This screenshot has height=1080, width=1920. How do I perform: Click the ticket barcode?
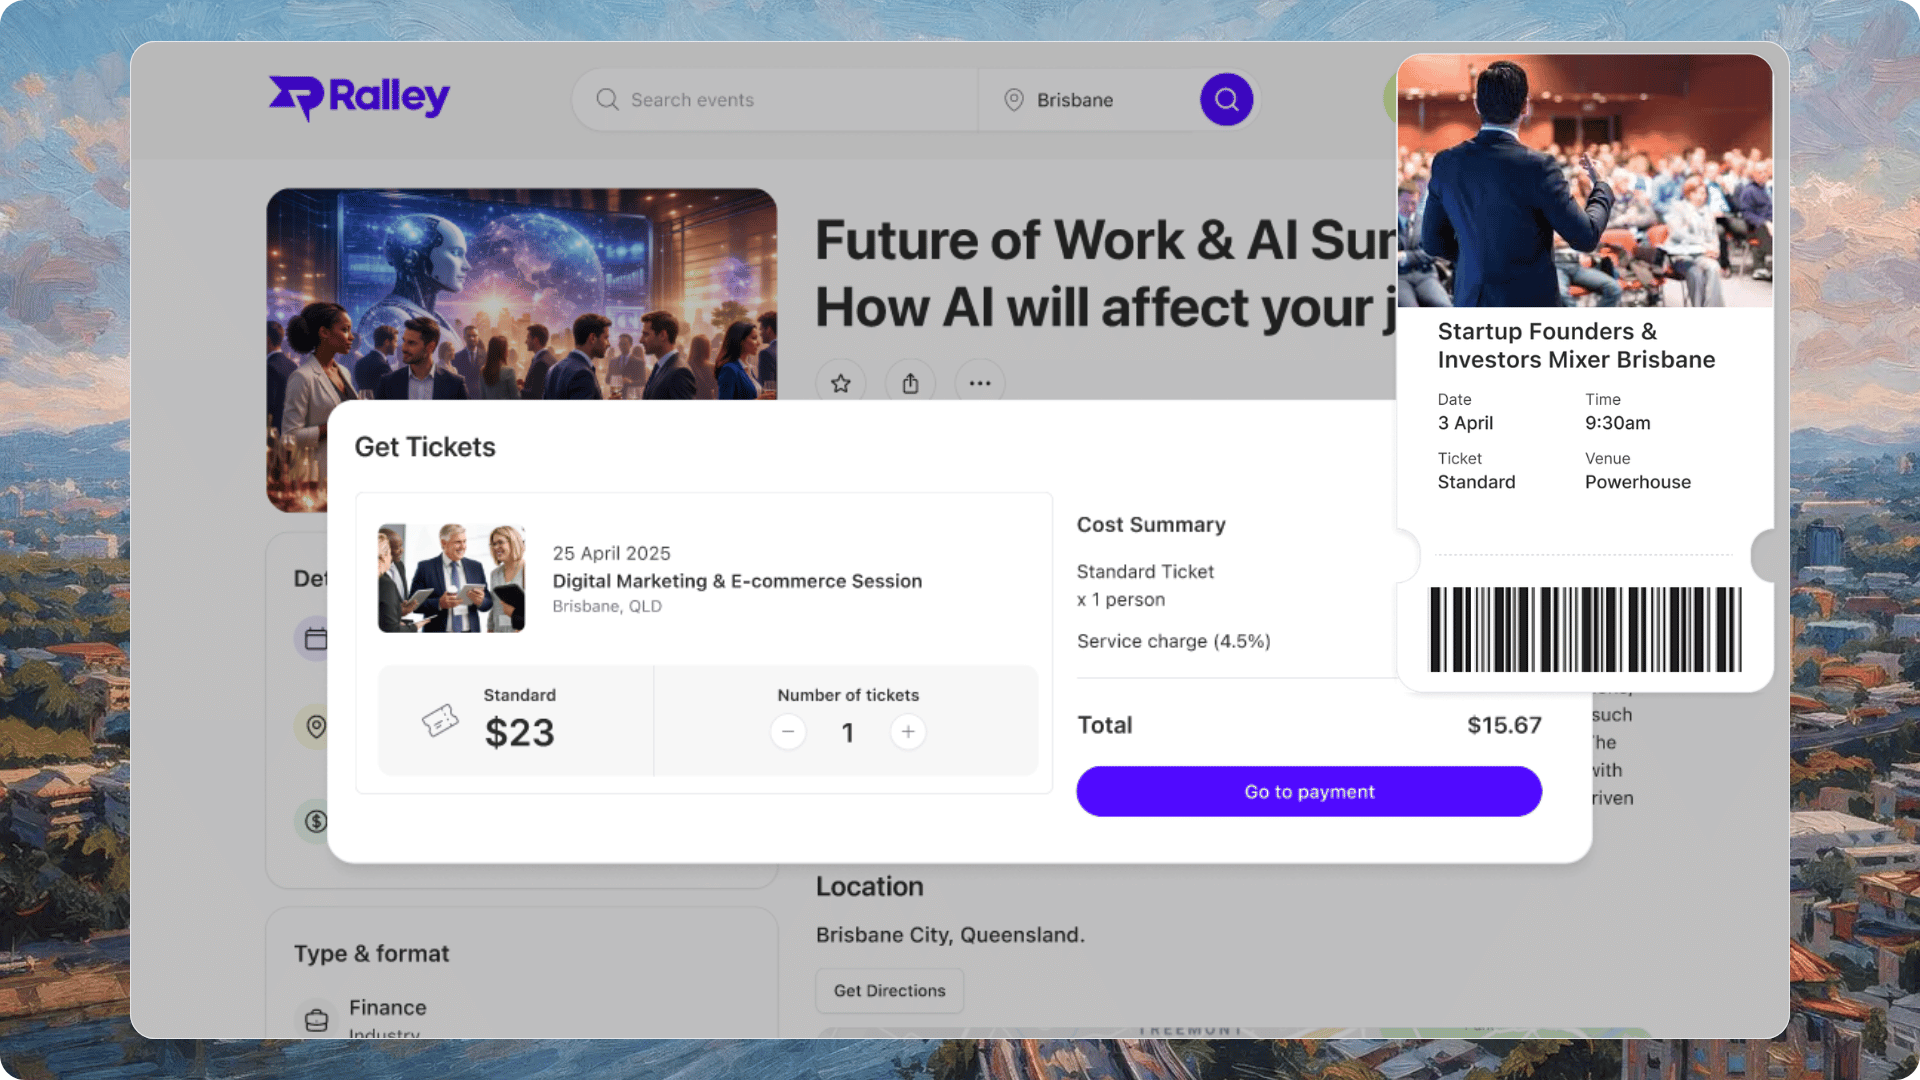coord(1584,629)
